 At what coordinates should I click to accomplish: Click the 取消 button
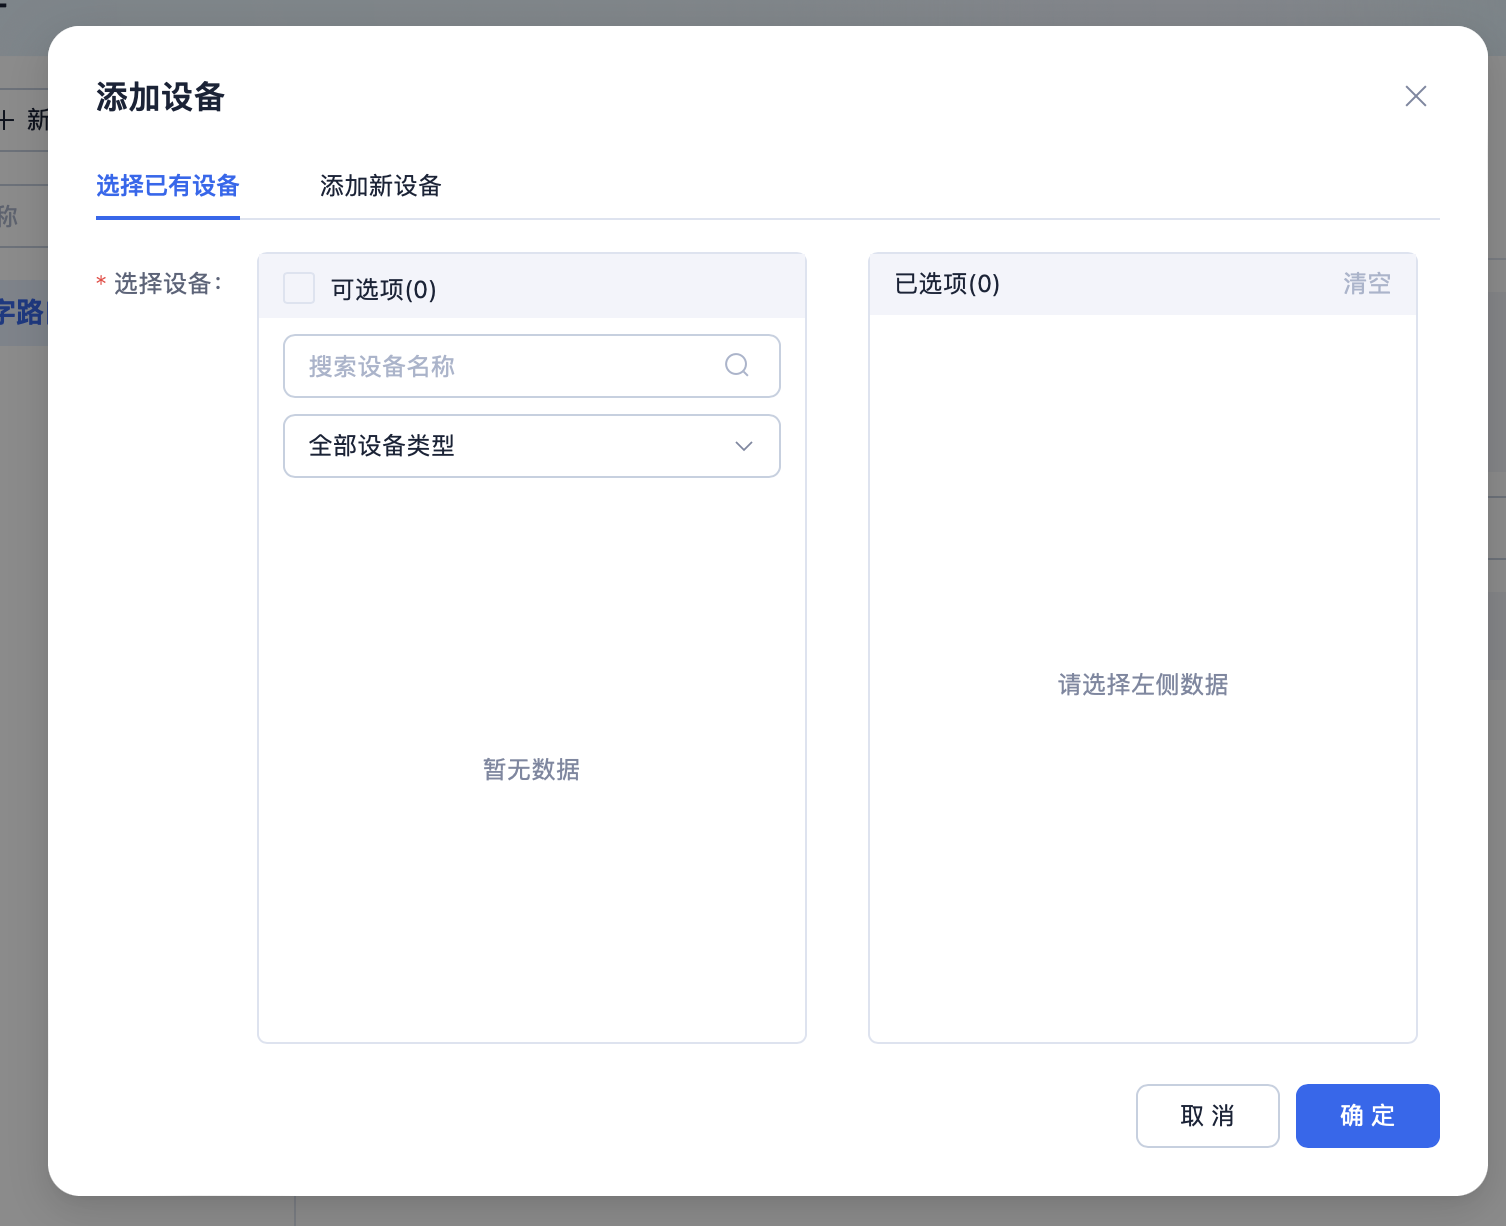click(x=1208, y=1116)
